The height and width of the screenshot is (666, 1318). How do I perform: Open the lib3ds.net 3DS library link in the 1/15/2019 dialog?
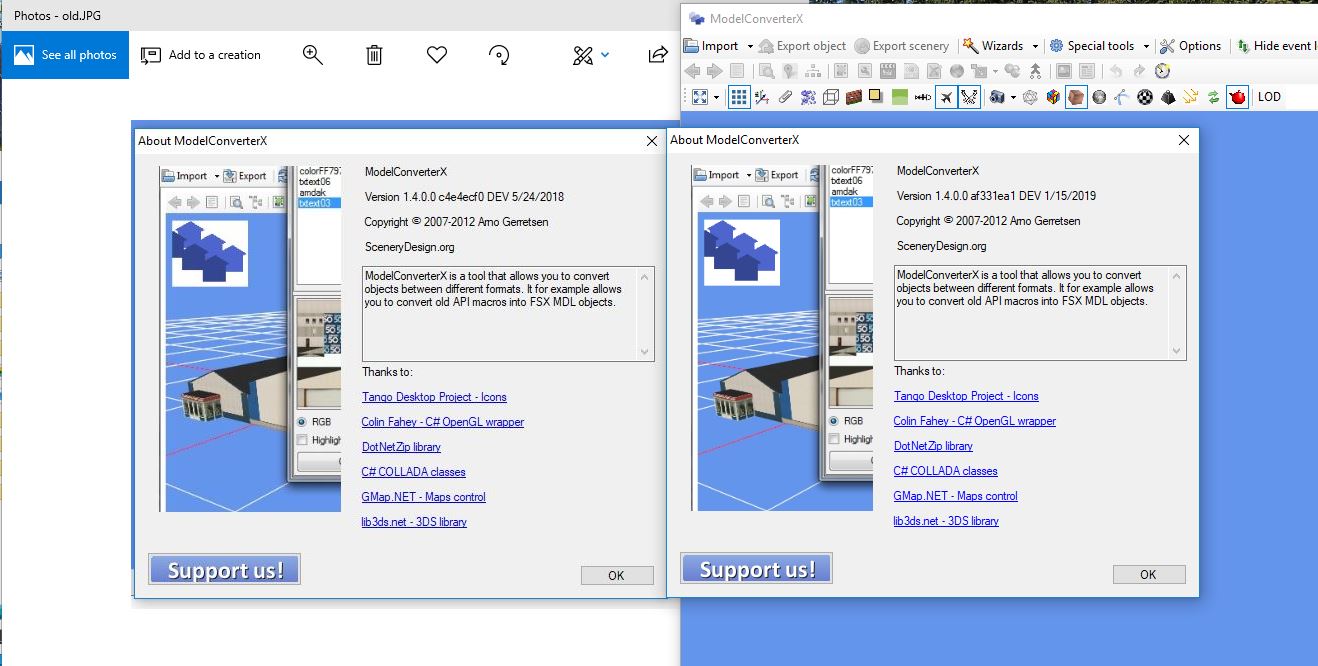pos(946,521)
